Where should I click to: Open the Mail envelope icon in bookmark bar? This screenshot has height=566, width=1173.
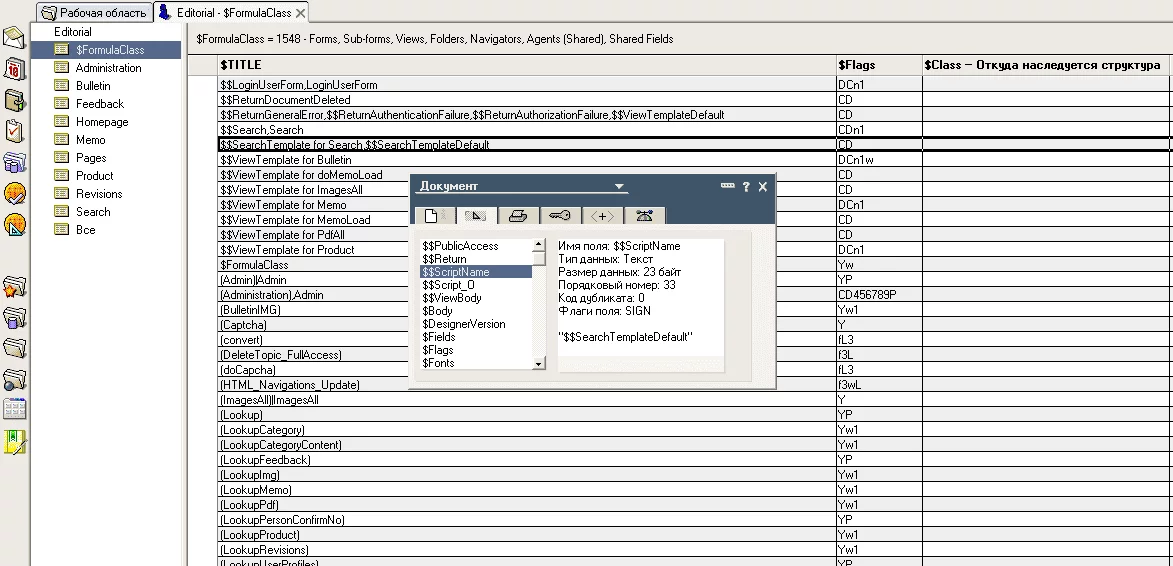pos(14,39)
